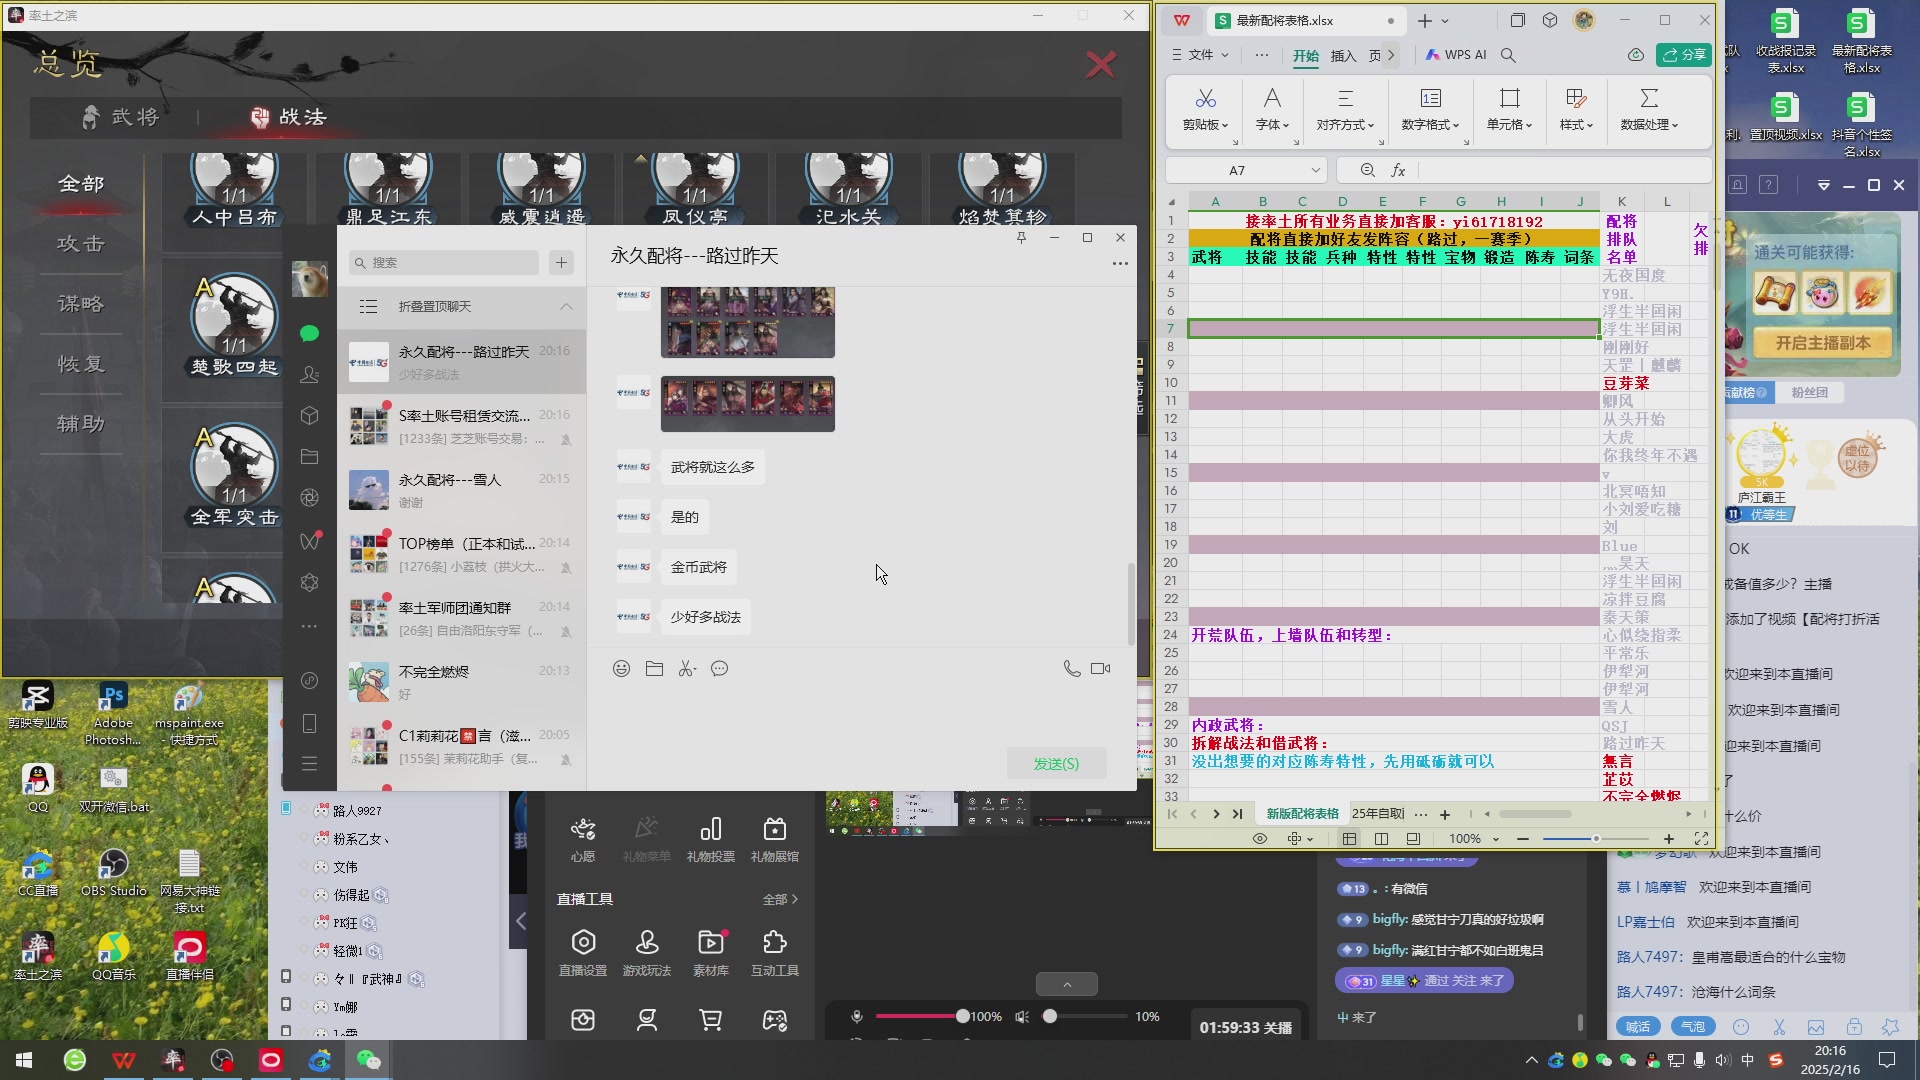This screenshot has height=1080, width=1920.
Task: Open Windows Start menu
Action: point(24,1060)
